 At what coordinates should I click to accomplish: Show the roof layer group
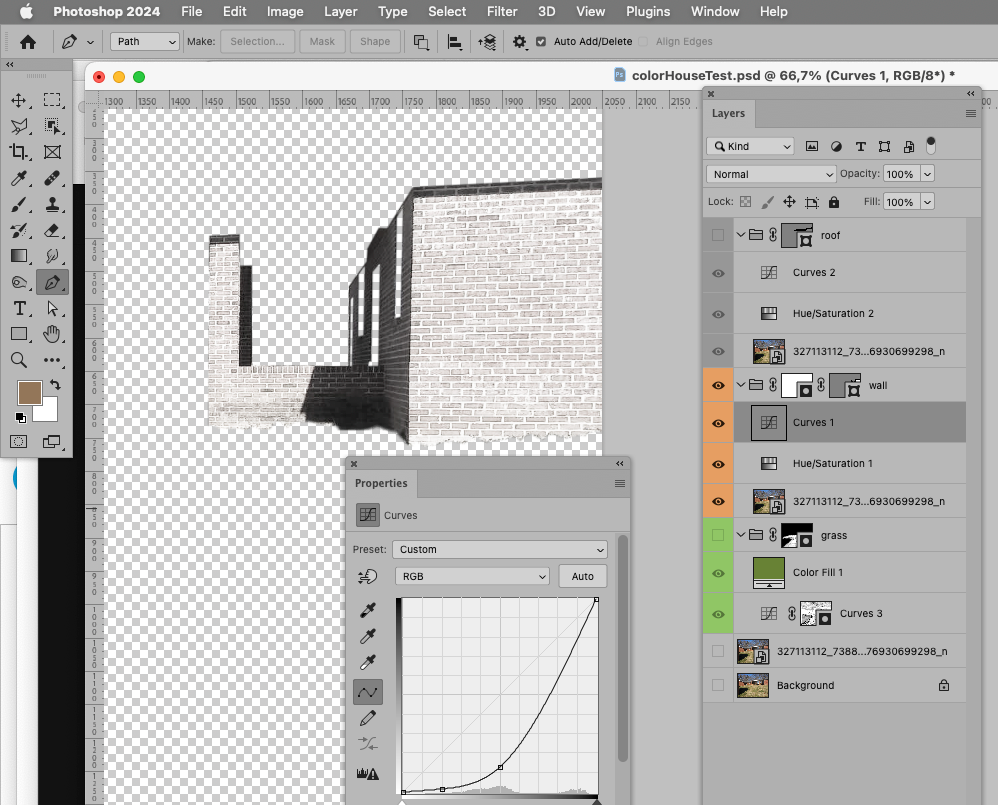(718, 234)
